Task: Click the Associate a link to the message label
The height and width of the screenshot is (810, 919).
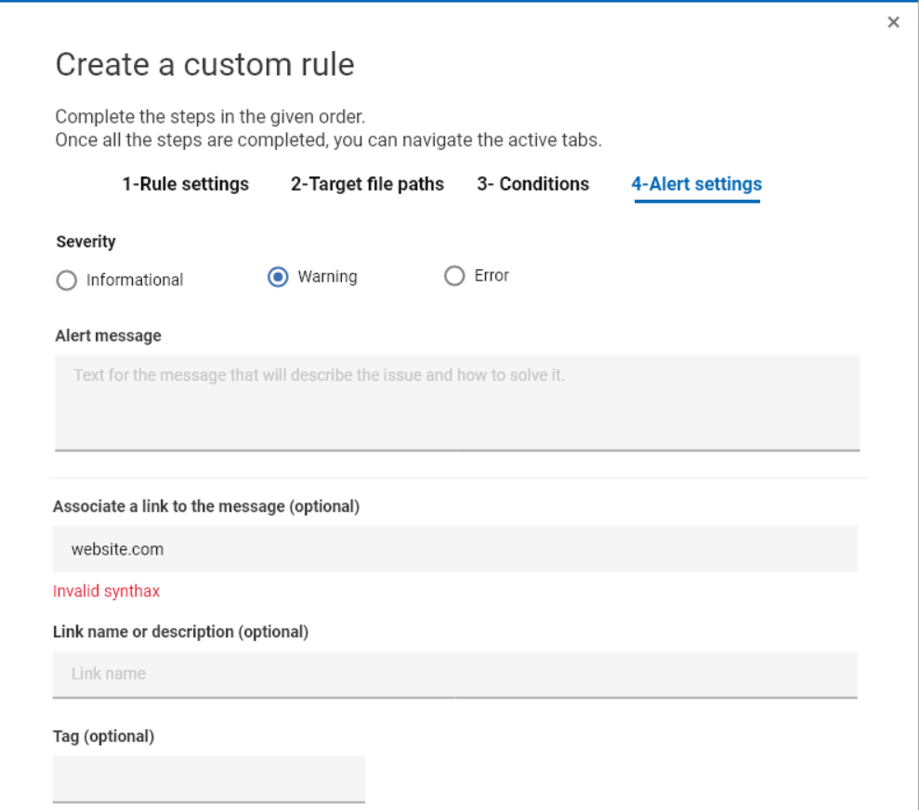Action: click(x=206, y=506)
